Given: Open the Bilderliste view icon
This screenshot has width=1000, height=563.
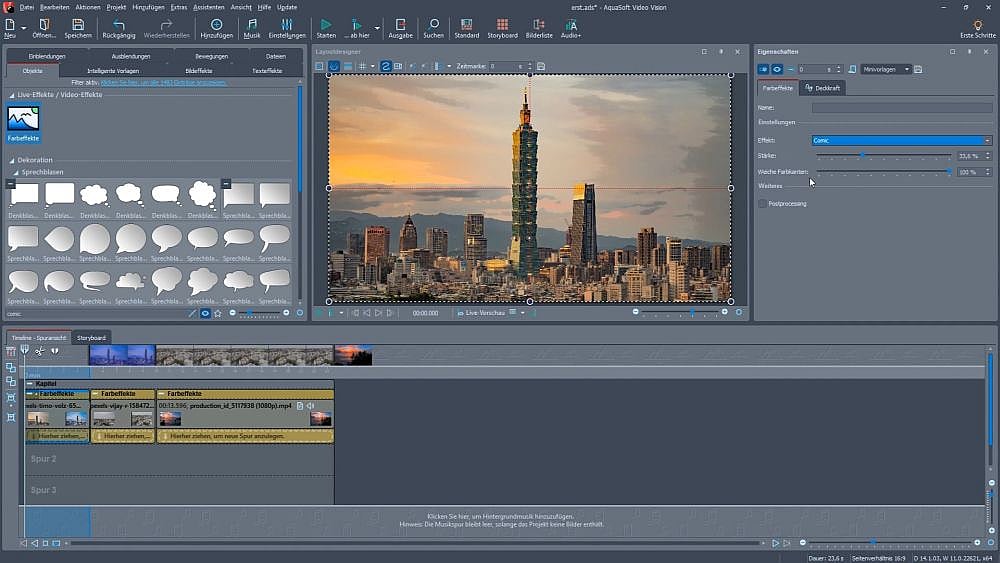Looking at the screenshot, I should click(539, 24).
